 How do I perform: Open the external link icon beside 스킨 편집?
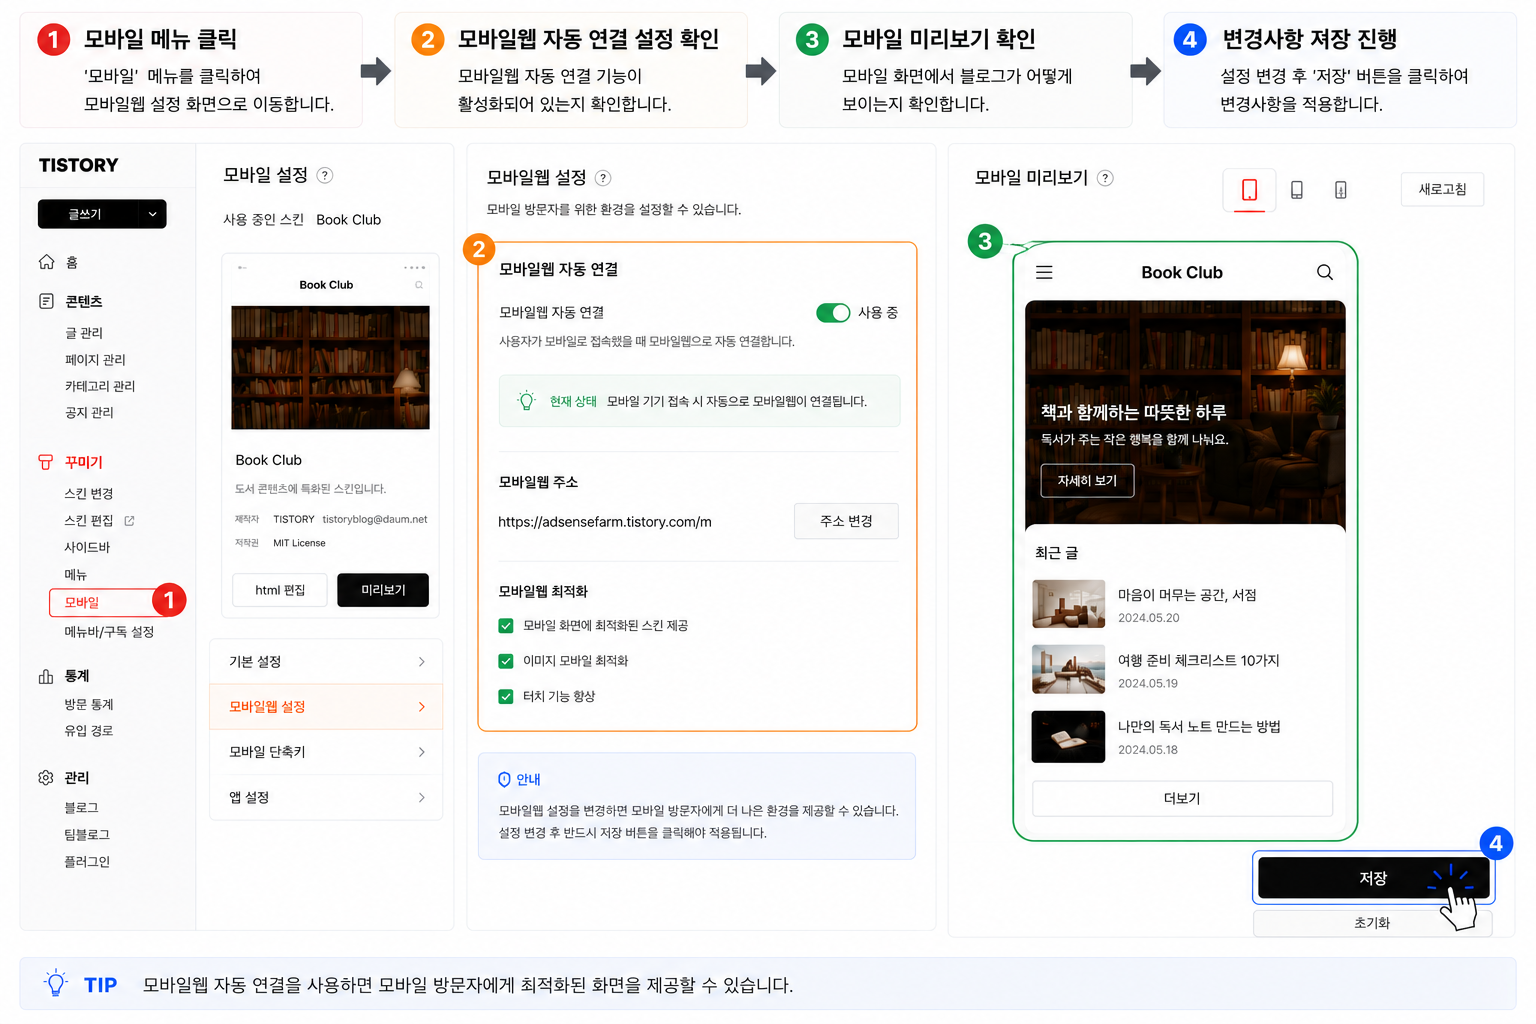(x=129, y=521)
